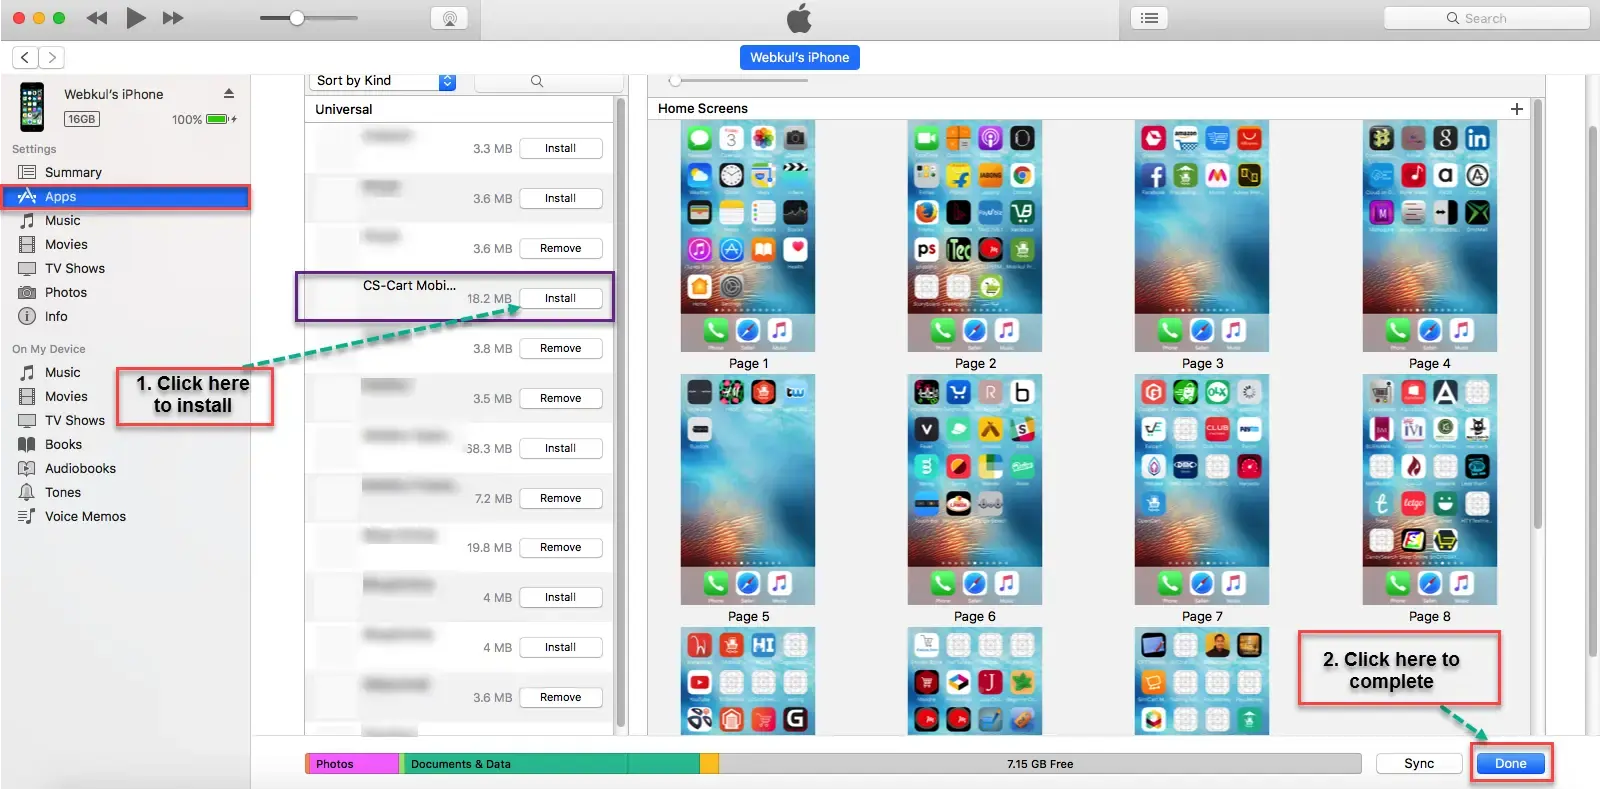Rewind using the previous track icon

[96, 18]
